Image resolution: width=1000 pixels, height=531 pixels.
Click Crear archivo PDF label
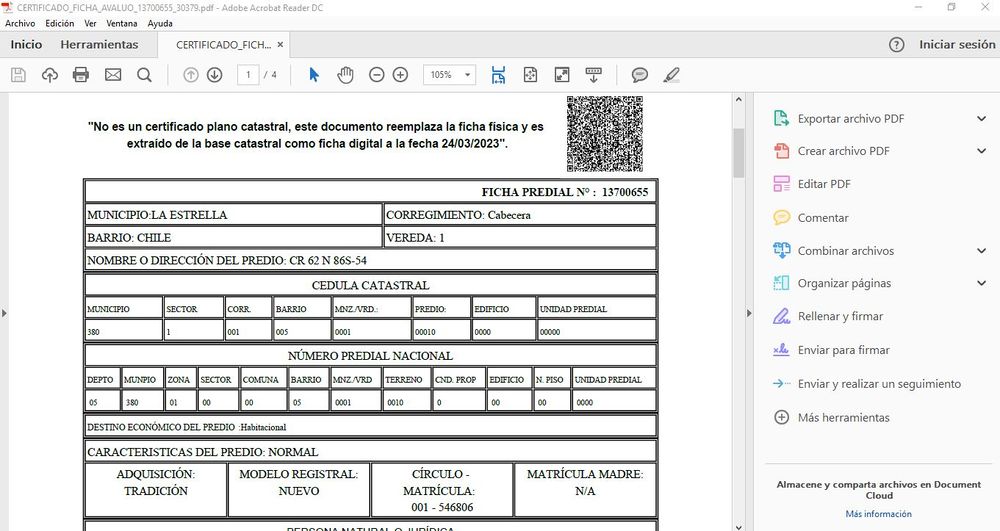tap(843, 151)
